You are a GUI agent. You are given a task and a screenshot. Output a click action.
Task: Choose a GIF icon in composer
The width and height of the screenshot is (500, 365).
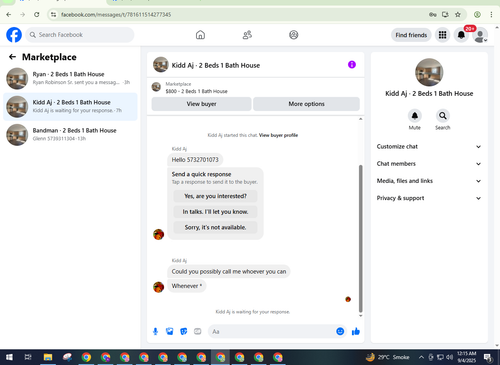coord(198,331)
